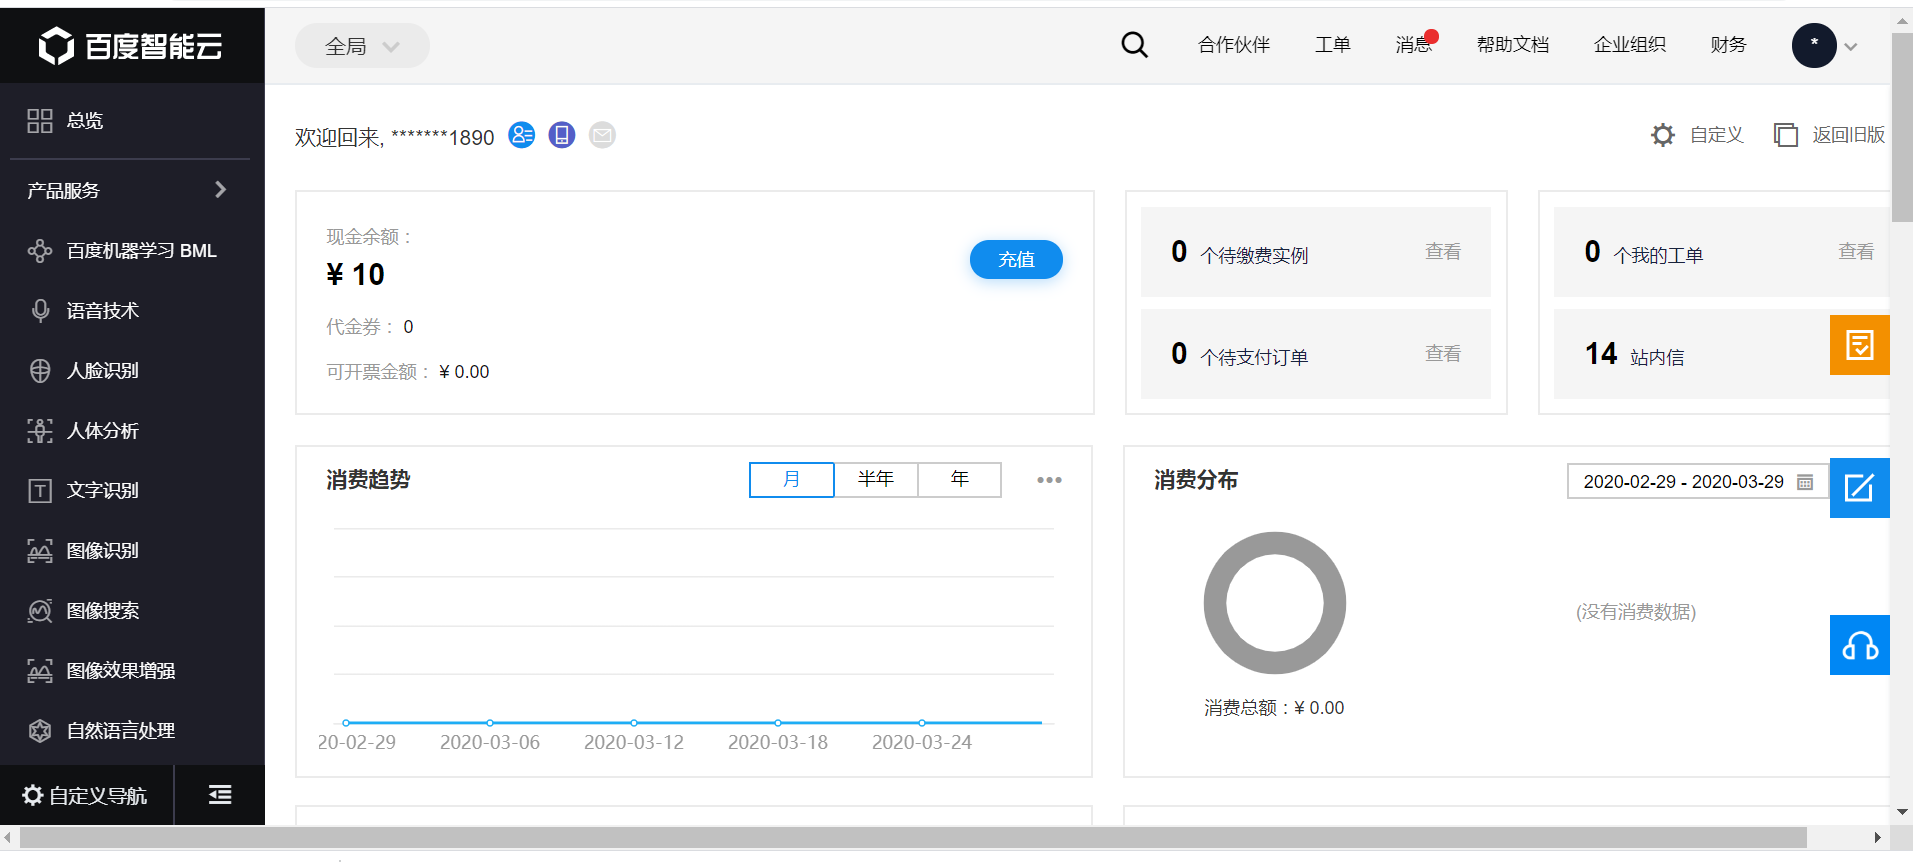Click the mobile phone binding icon

(x=562, y=135)
